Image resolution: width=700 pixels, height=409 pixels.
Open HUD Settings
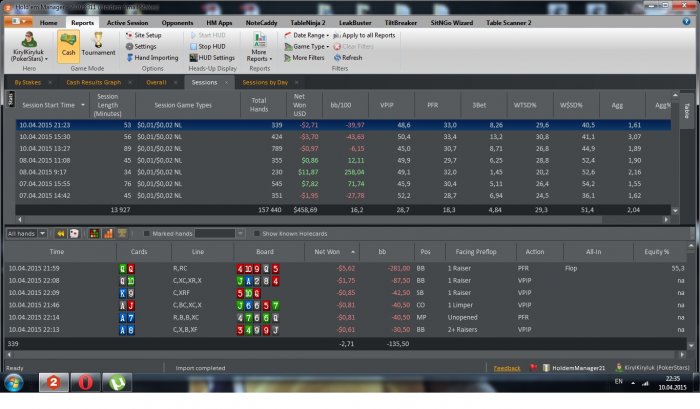point(212,58)
